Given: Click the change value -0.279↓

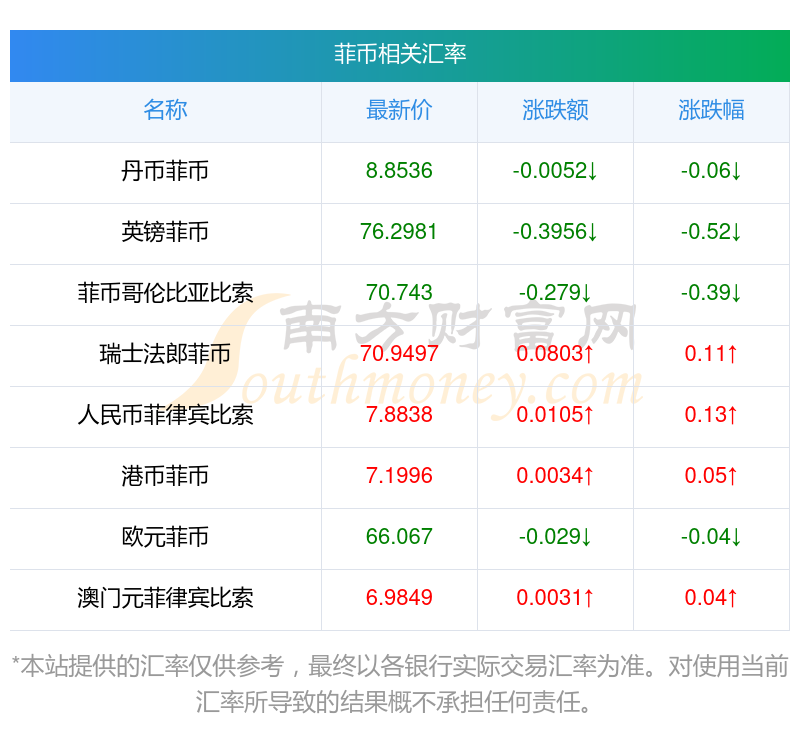Looking at the screenshot, I should (555, 293).
